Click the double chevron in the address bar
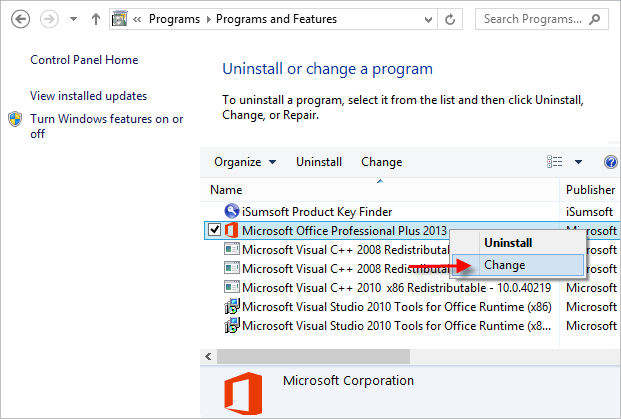This screenshot has height=419, width=621. pos(137,19)
